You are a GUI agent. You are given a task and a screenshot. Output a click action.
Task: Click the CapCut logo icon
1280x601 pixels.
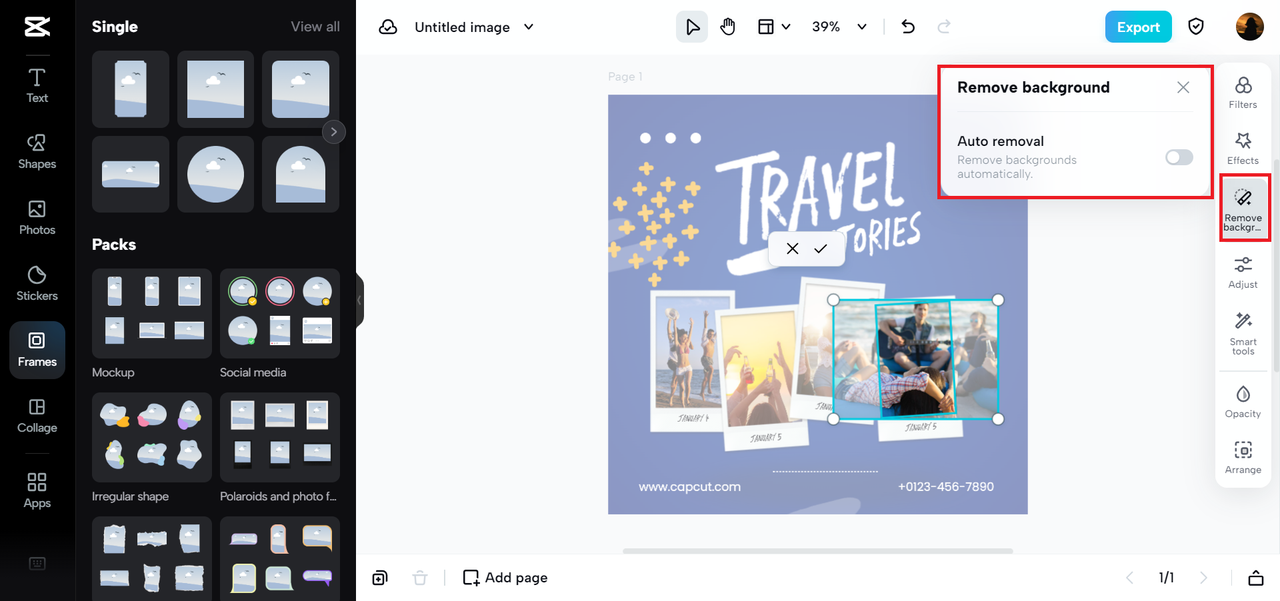coord(37,27)
